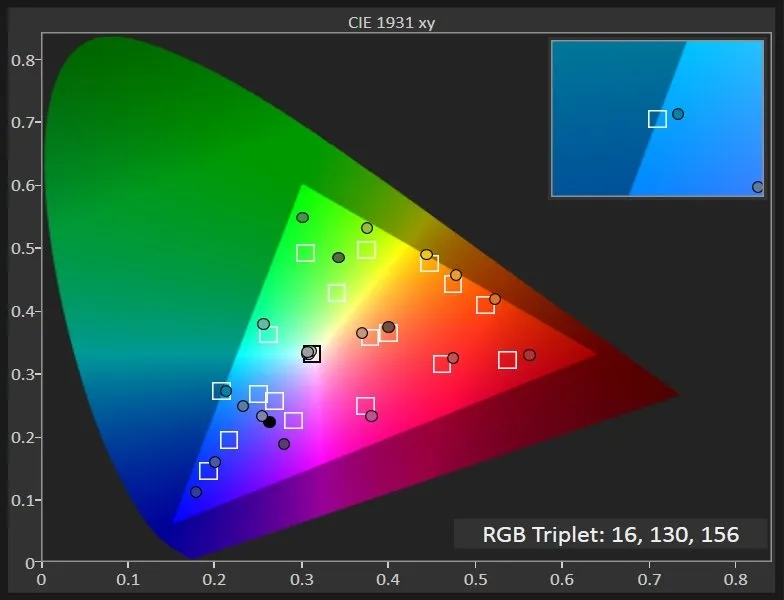Click the RGB Triplet: 16, 130, 156 readout
The width and height of the screenshot is (784, 600).
click(610, 534)
